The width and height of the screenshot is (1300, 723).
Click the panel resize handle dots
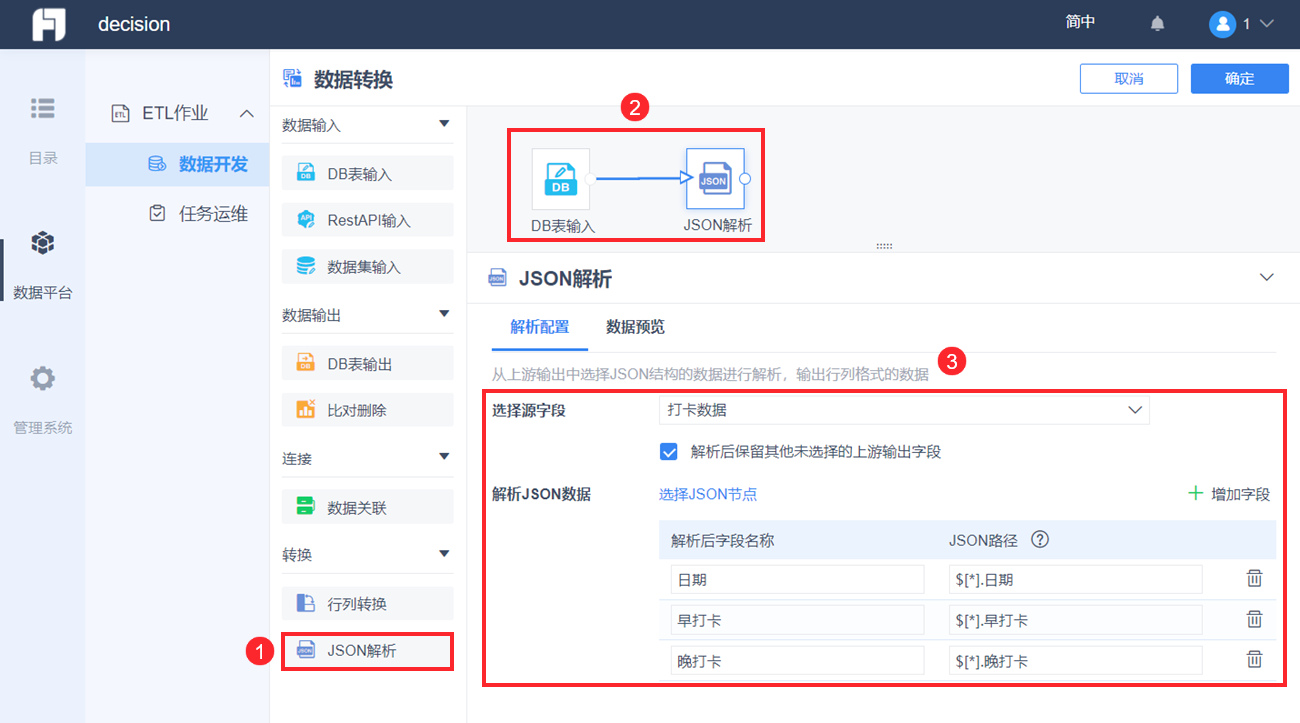(884, 246)
